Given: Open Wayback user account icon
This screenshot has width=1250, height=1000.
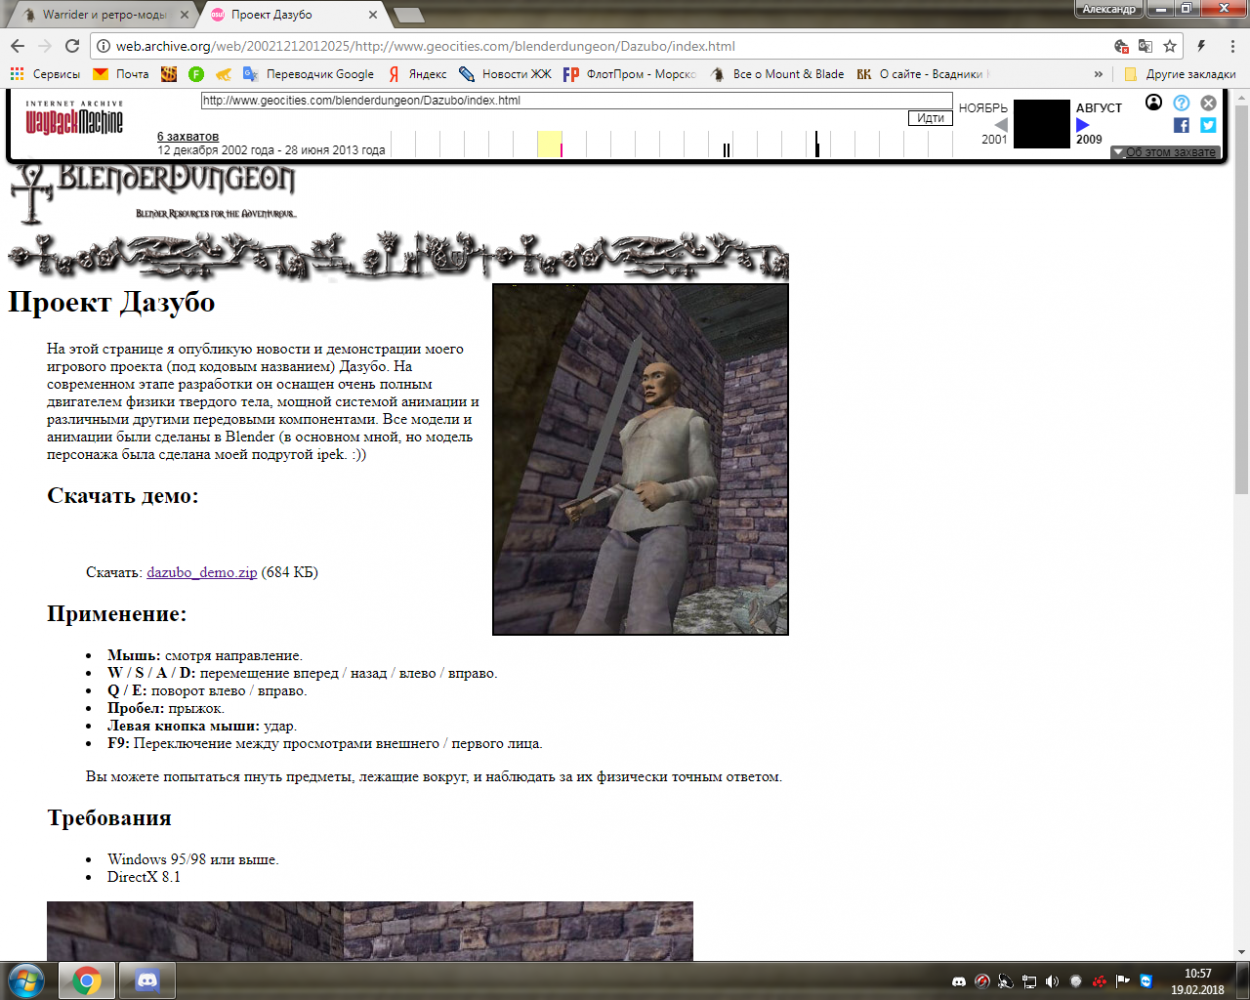Looking at the screenshot, I should 1154,103.
